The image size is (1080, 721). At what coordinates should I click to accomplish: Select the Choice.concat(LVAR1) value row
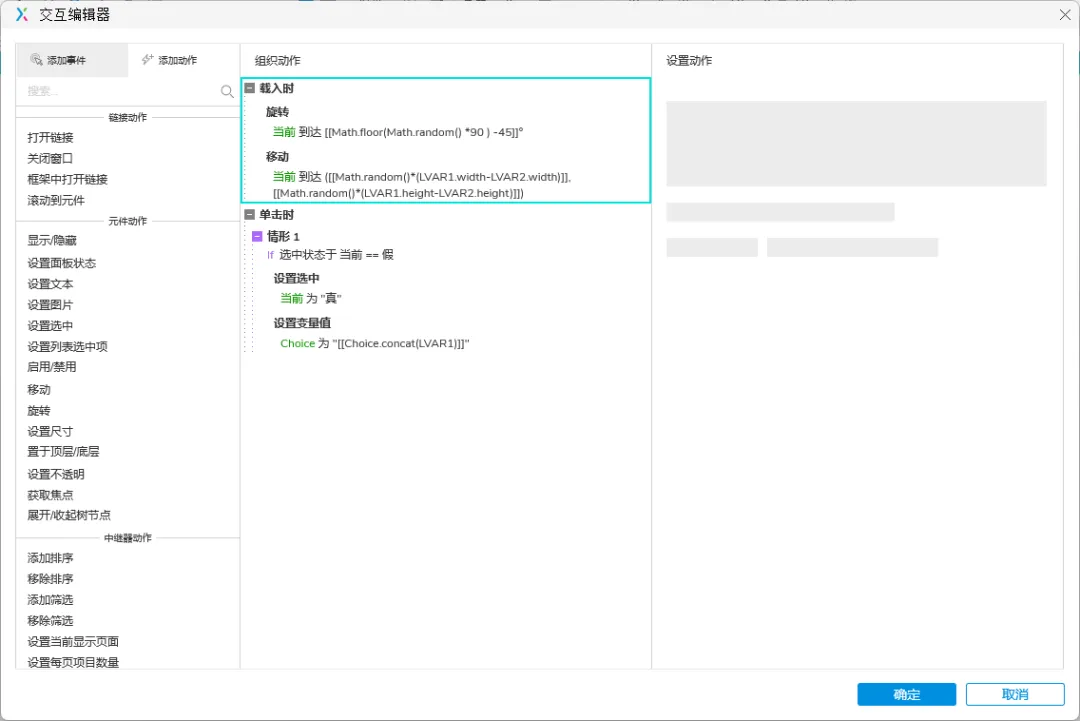pos(375,344)
